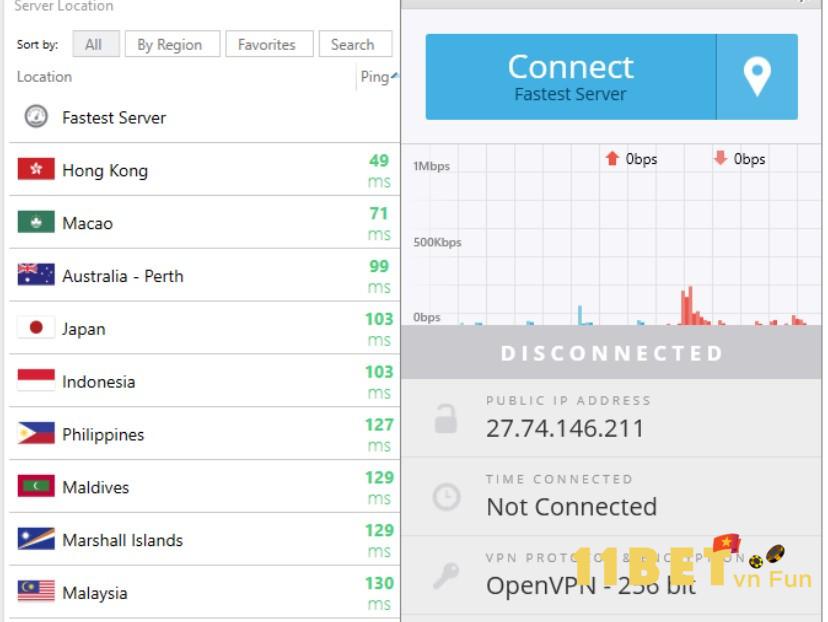This screenshot has height=622, width=828.
Task: Select the Malaysia server
Action: click(x=204, y=592)
